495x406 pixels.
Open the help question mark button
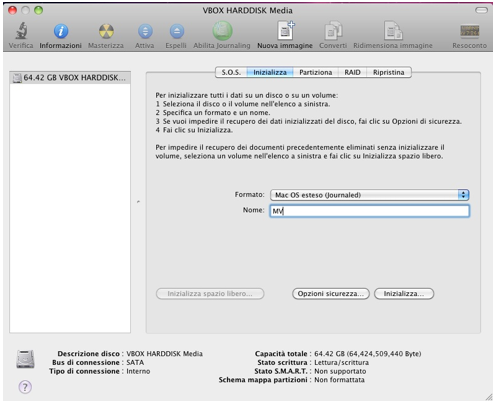25,387
